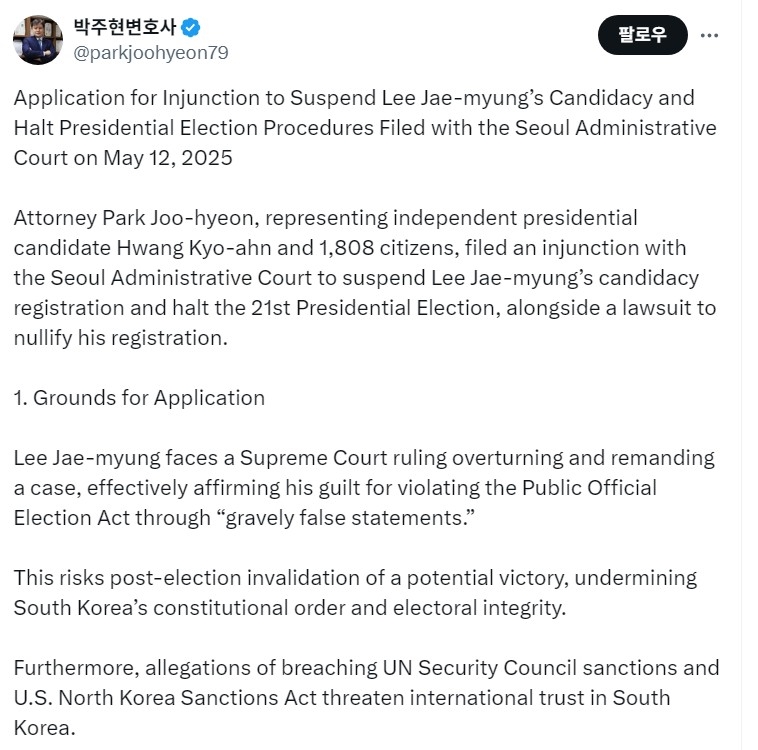Select the date "May 12, 2025"
This screenshot has width=758, height=750.
168,158
